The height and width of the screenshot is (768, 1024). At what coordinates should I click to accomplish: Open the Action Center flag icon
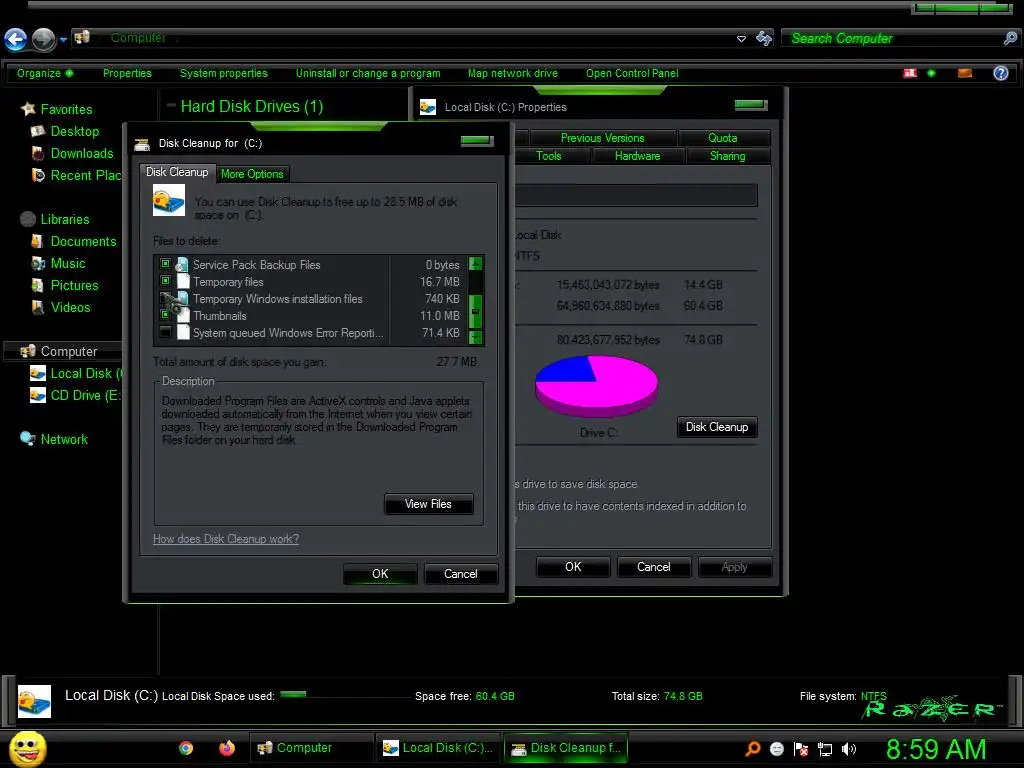click(801, 749)
